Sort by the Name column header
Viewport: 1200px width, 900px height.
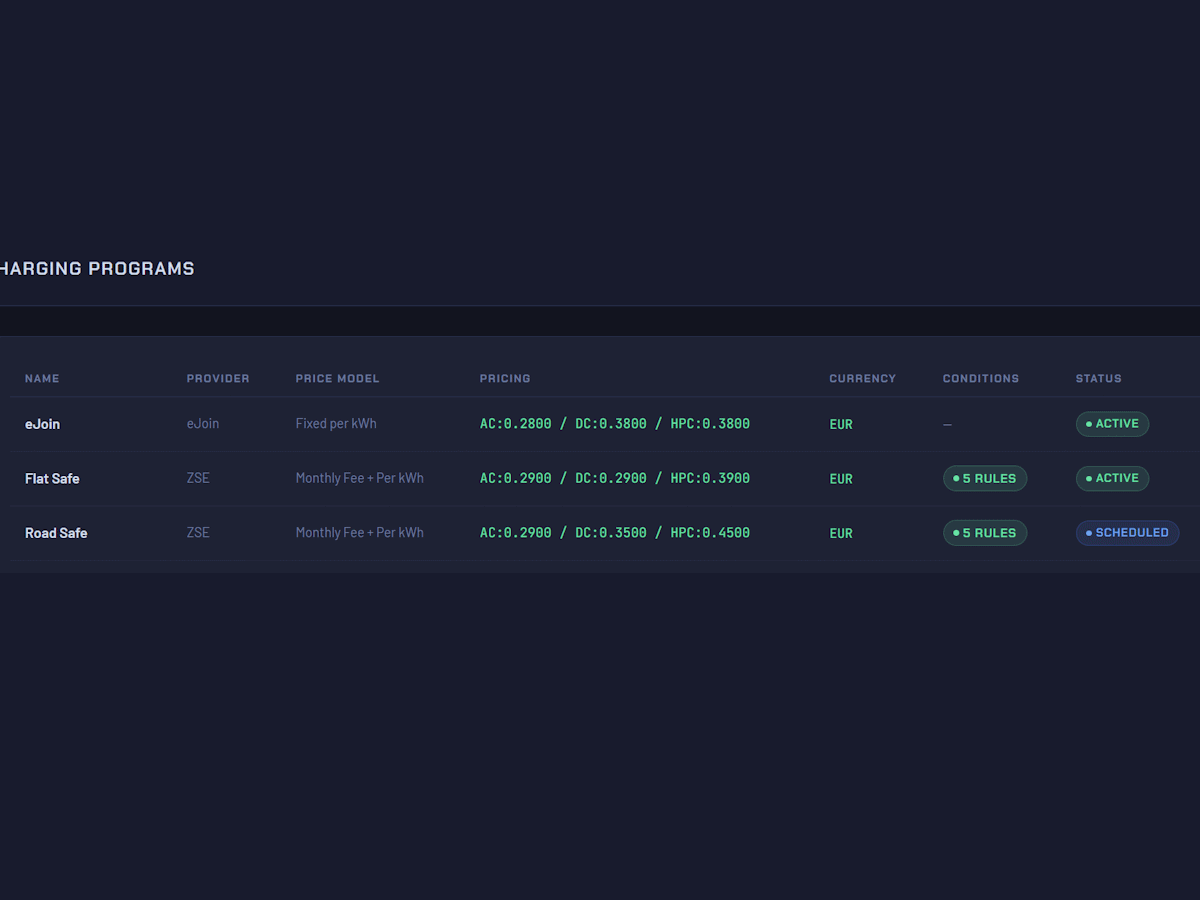coord(42,379)
